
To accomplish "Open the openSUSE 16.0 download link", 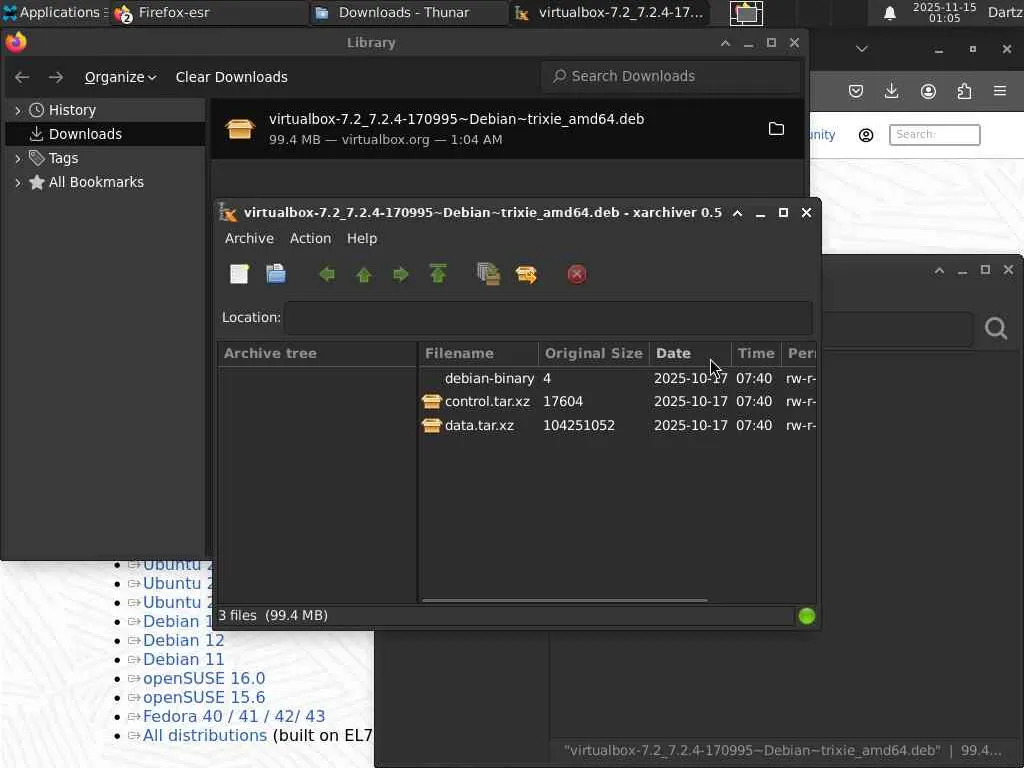I will click(x=204, y=679).
